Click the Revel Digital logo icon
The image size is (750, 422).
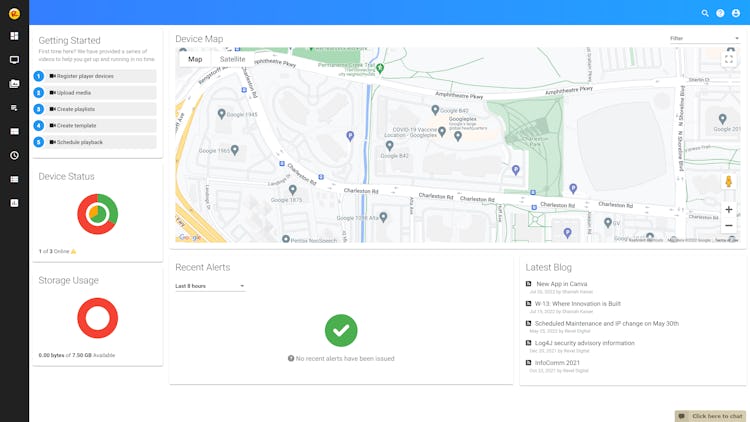click(x=14, y=13)
